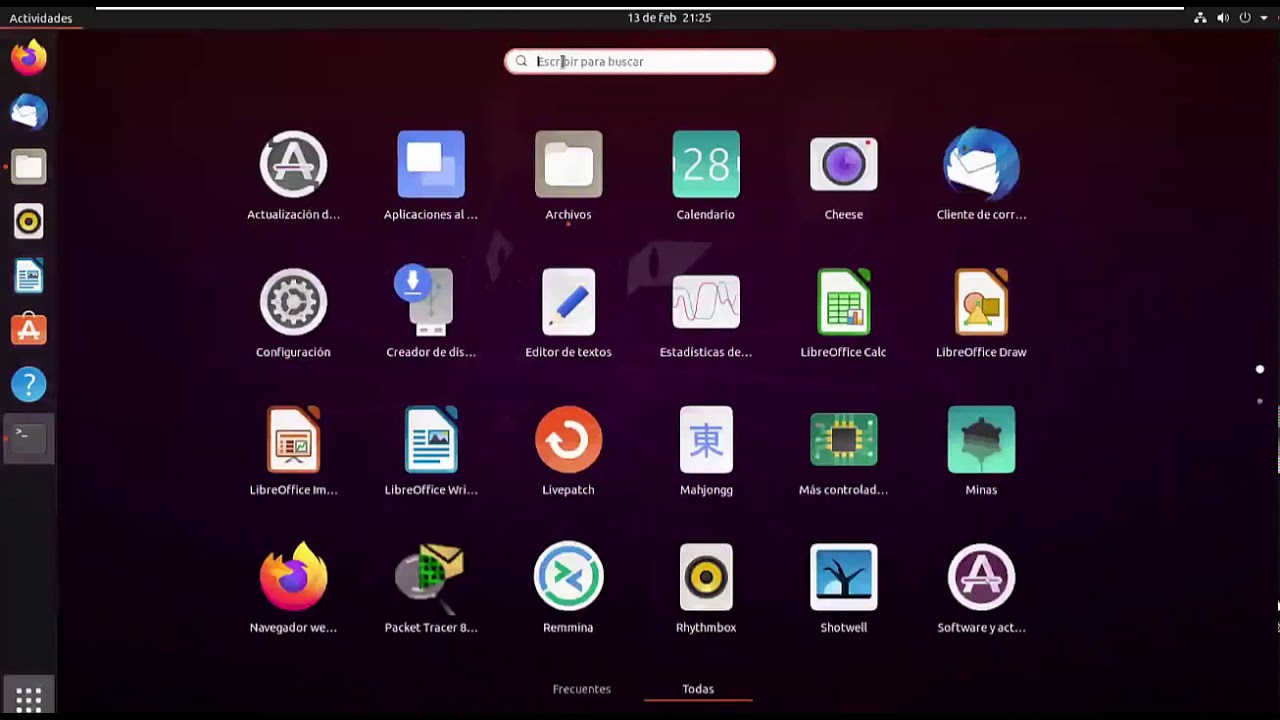Open Rhythmbox from the dock
The height and width of the screenshot is (720, 1280).
point(28,221)
